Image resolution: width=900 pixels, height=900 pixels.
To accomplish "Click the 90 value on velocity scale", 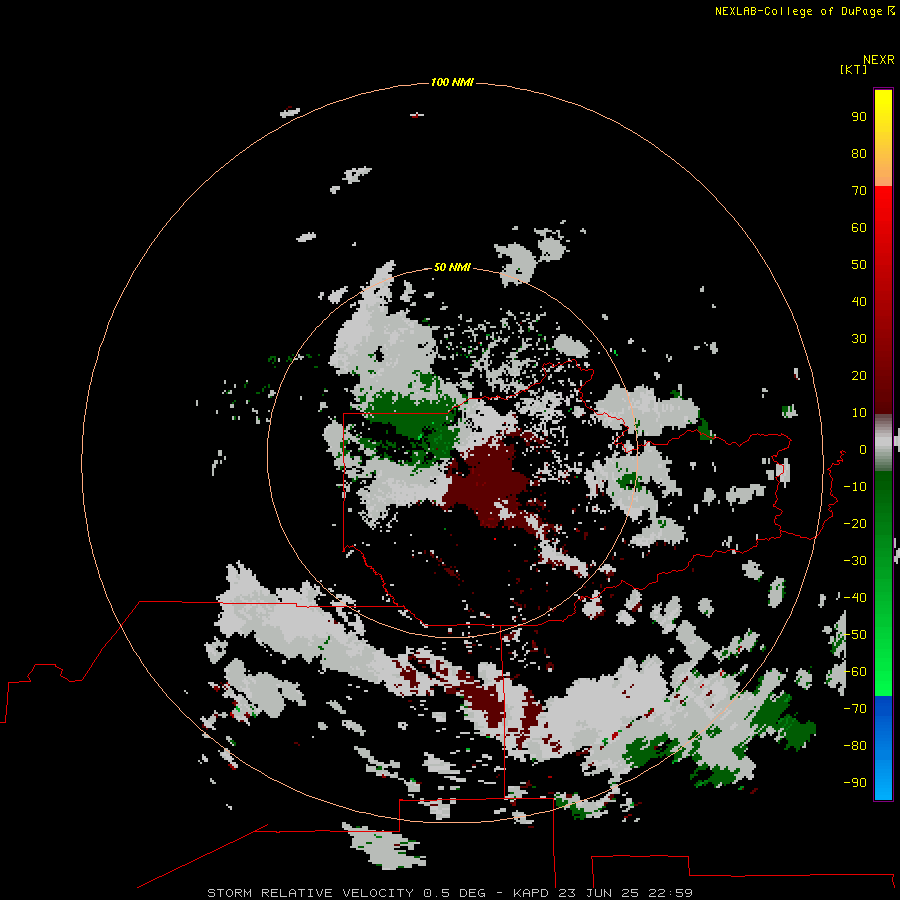I will point(859,117).
